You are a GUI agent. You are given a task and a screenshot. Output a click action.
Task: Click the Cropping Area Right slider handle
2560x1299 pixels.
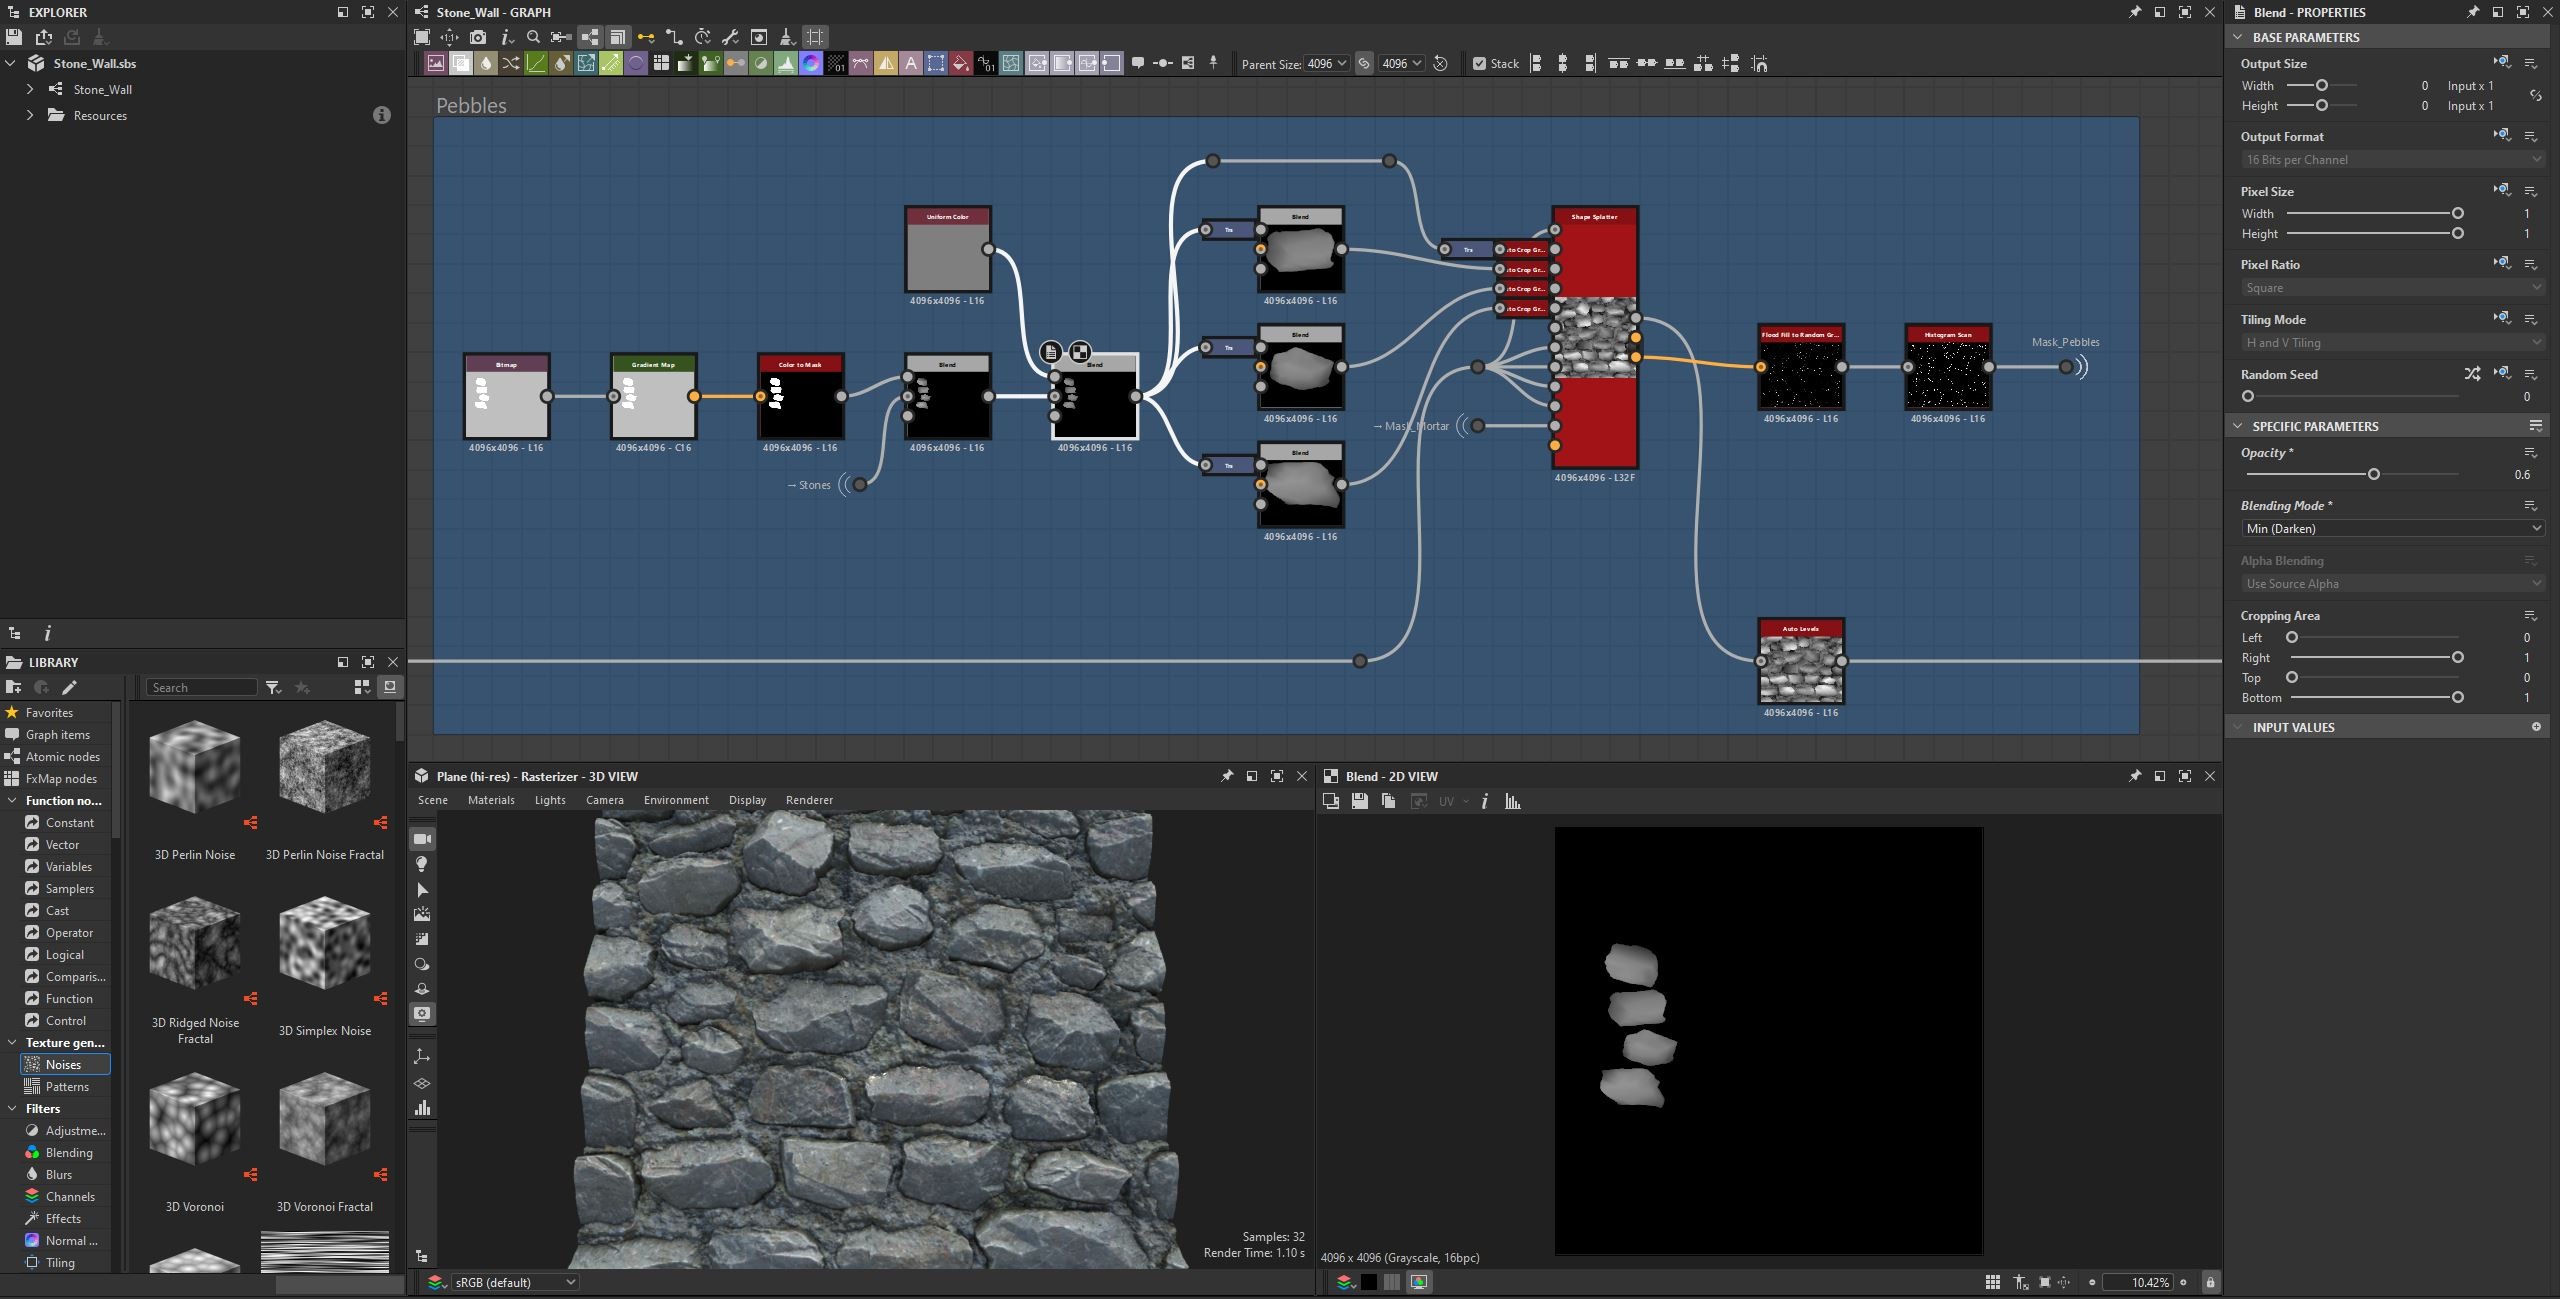[2457, 657]
